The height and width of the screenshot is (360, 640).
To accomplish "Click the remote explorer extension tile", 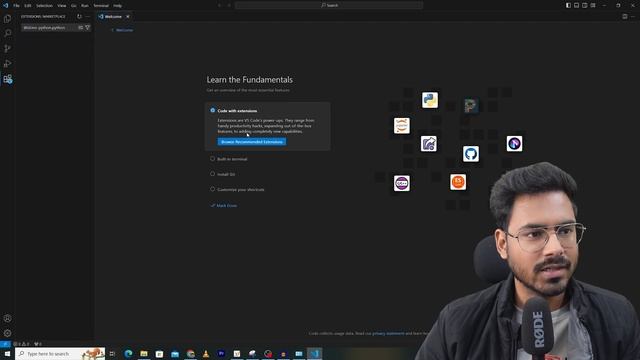I will click(429, 144).
